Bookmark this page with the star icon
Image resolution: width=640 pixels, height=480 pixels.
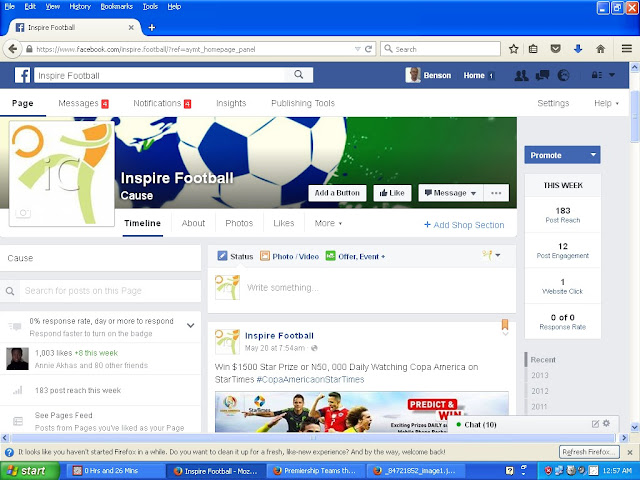(513, 49)
